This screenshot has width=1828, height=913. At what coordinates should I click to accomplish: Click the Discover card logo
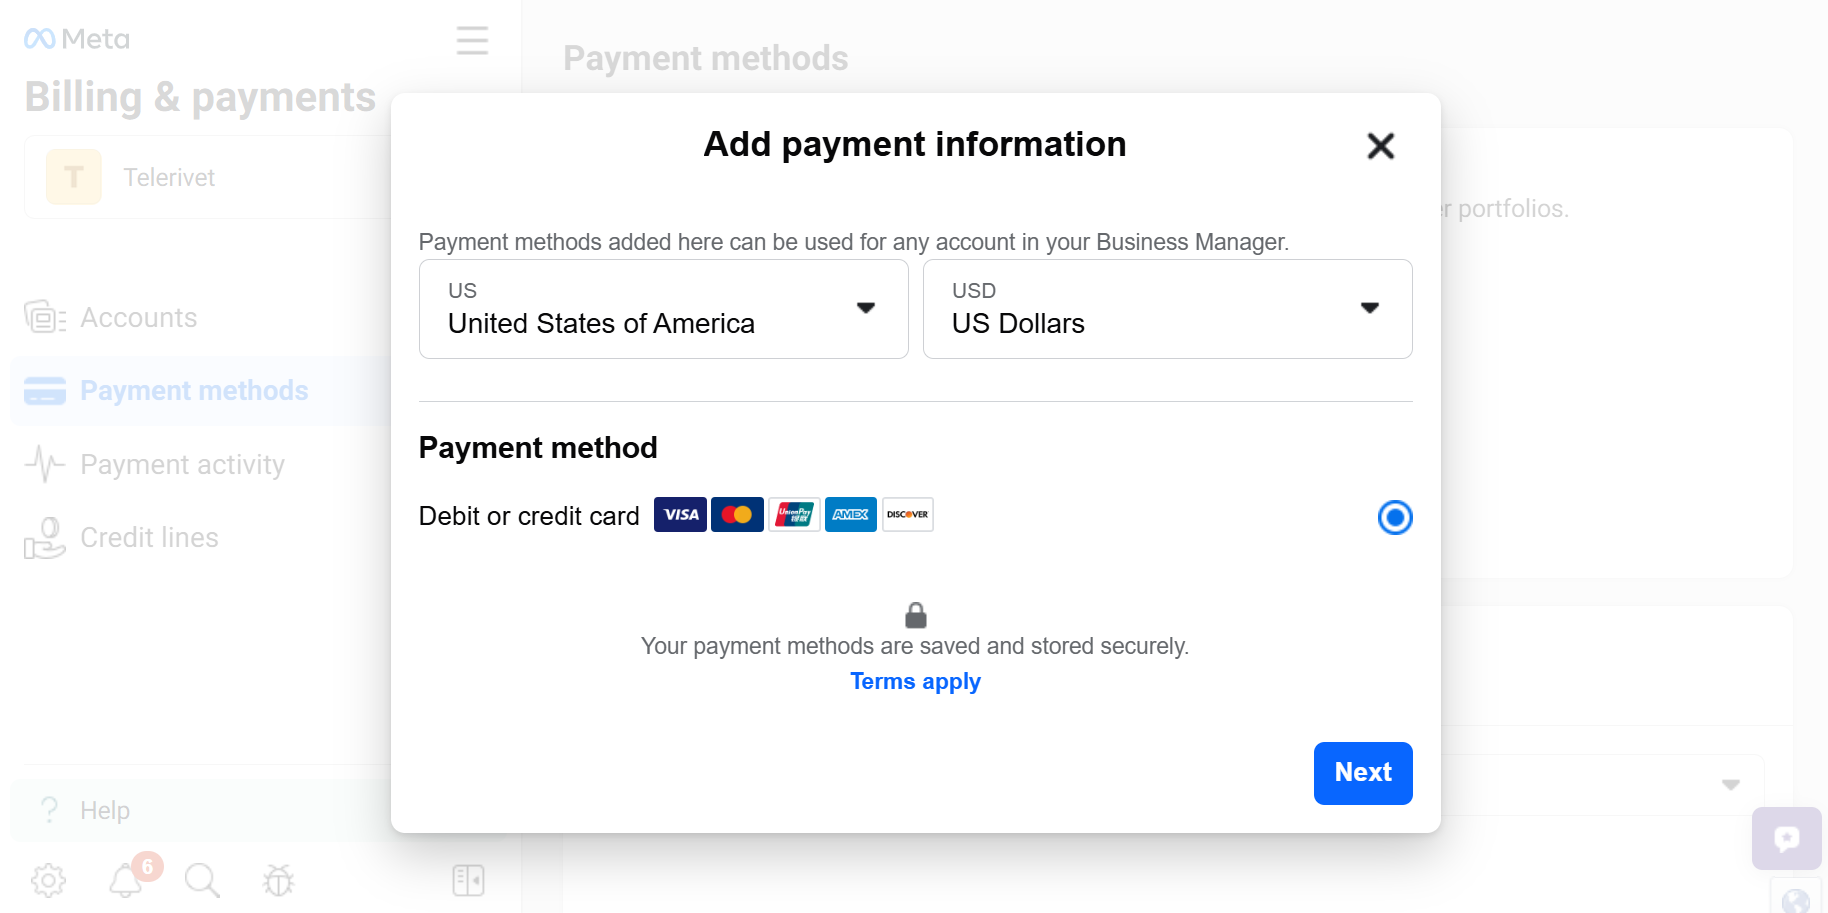pyautogui.click(x=908, y=514)
